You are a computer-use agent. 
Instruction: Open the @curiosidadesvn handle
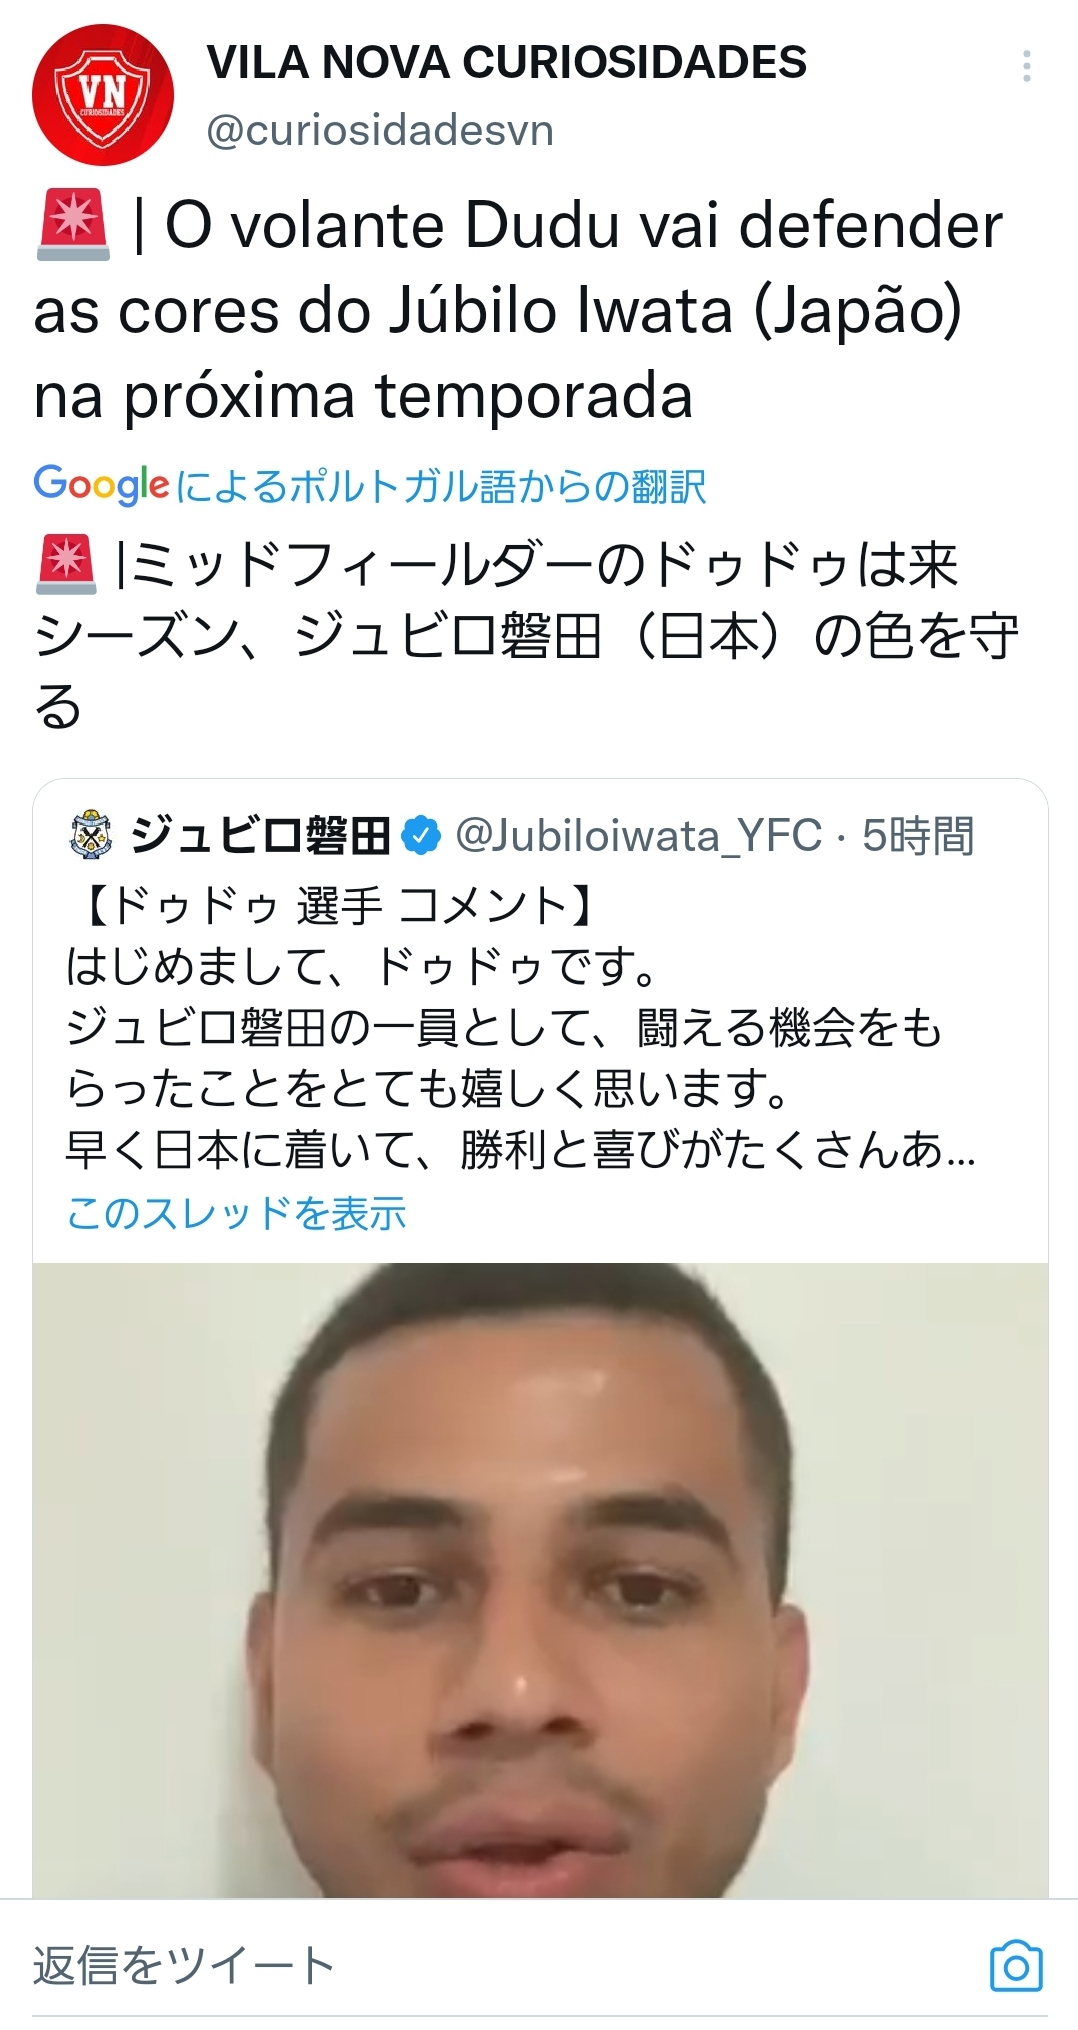(380, 130)
